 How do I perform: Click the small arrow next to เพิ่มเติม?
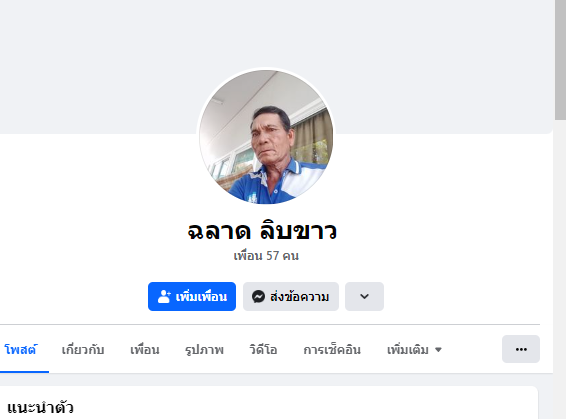point(438,350)
